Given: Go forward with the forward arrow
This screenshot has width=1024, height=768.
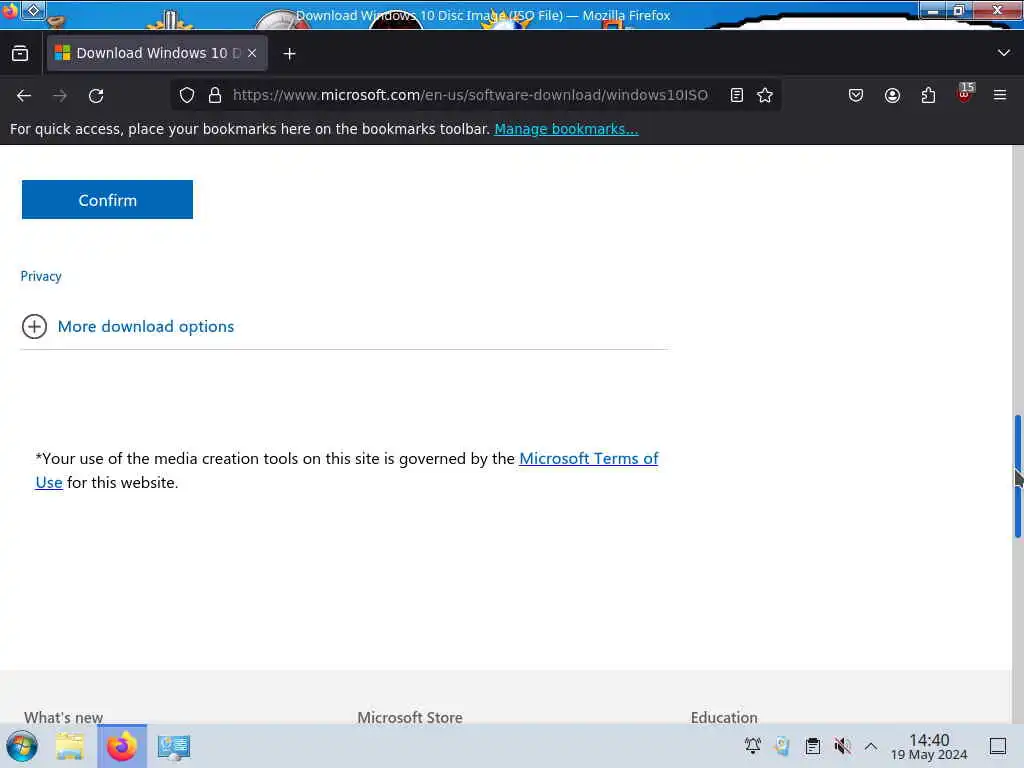Looking at the screenshot, I should (60, 95).
